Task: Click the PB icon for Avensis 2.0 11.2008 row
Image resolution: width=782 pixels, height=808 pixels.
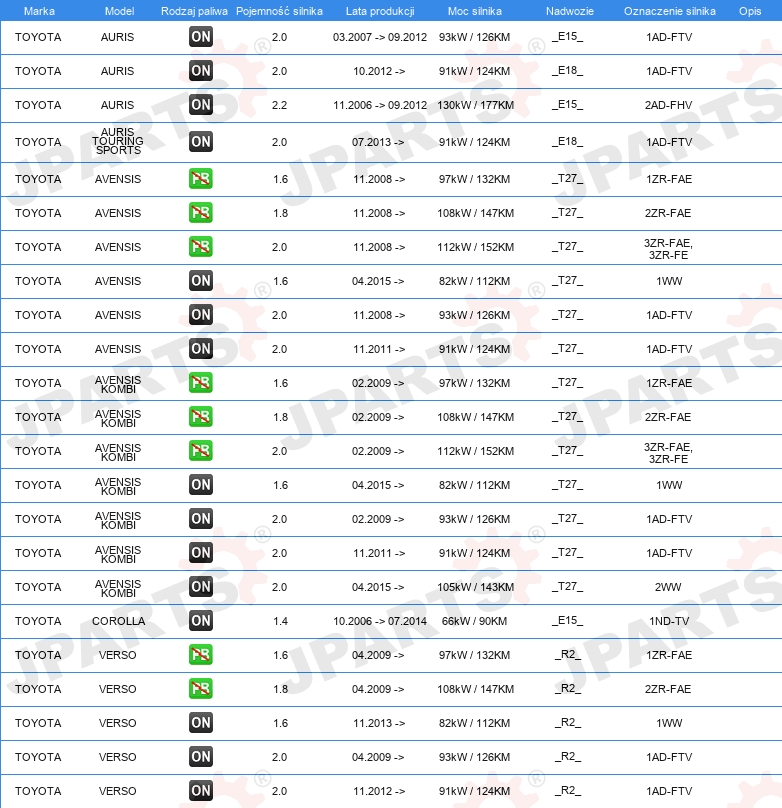Action: pos(201,247)
